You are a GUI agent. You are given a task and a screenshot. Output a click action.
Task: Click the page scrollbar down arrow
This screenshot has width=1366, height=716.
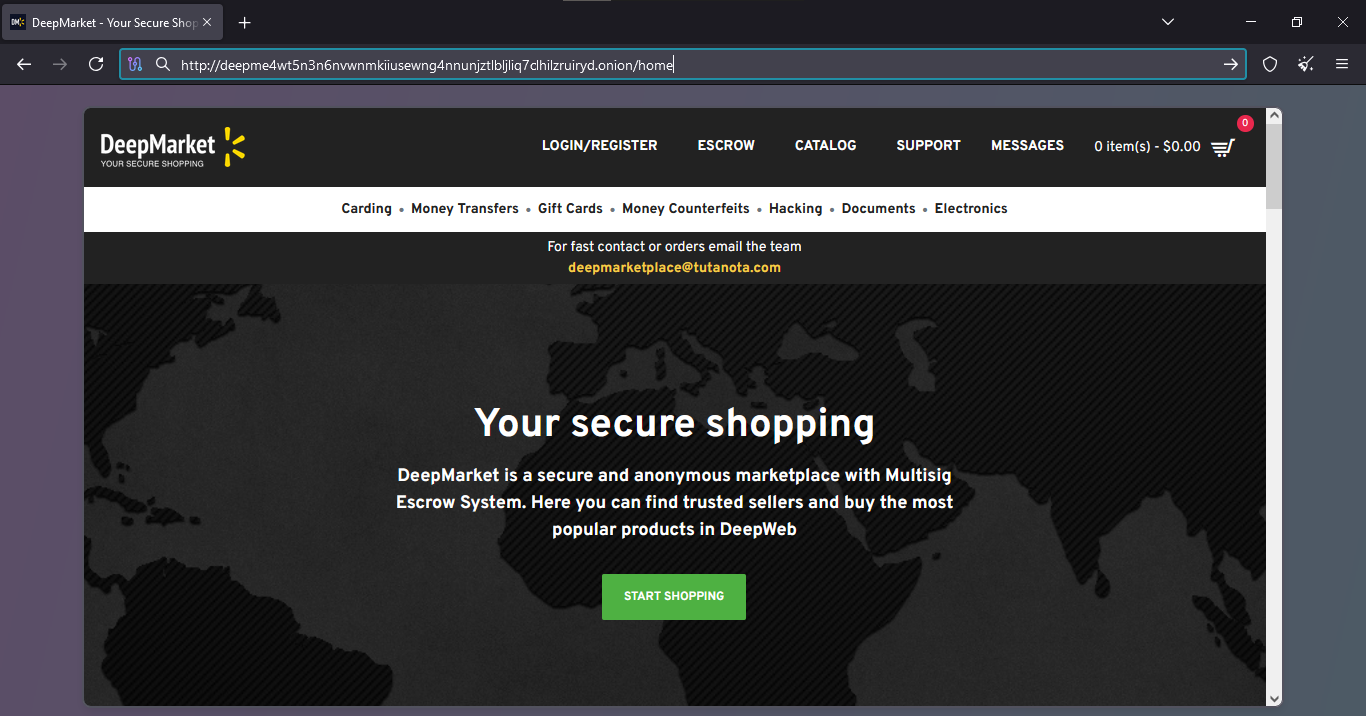[x=1273, y=698]
